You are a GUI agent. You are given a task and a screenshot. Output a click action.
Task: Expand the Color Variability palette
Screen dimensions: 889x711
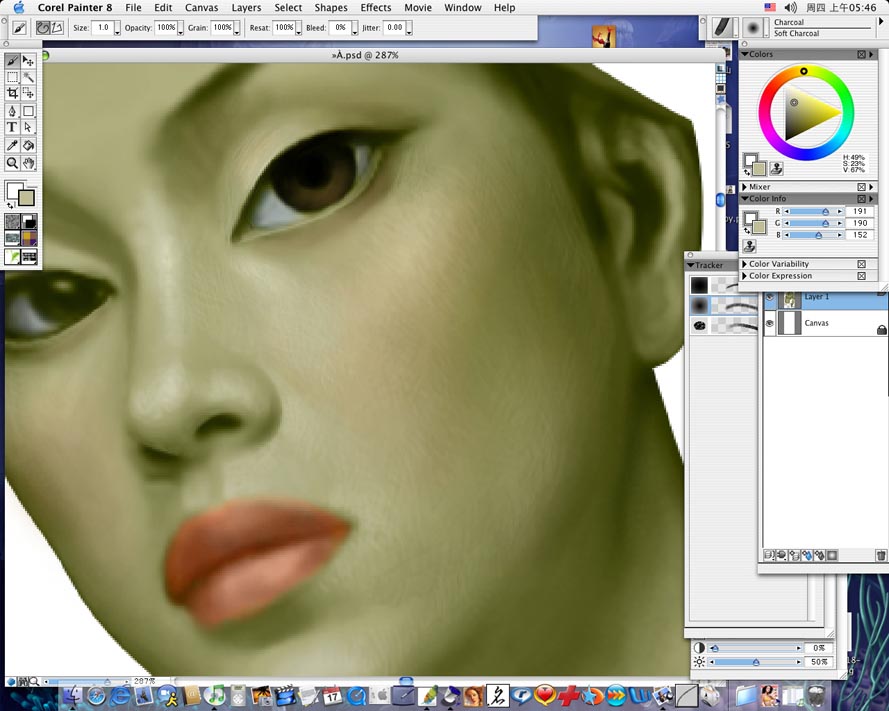point(745,264)
